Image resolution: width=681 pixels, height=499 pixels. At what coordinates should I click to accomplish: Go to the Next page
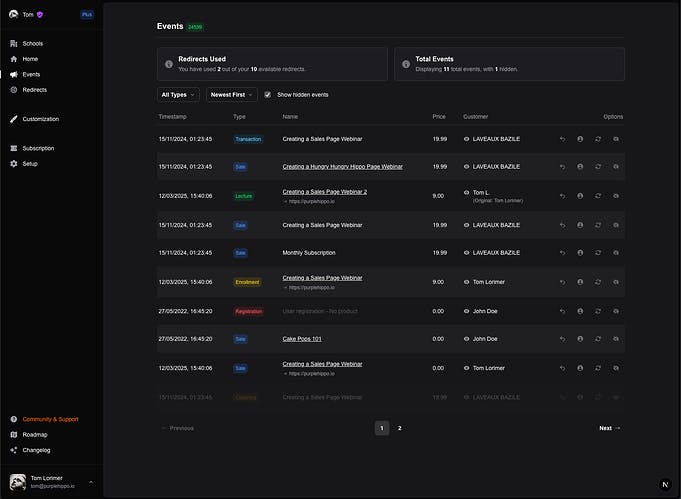tap(610, 428)
